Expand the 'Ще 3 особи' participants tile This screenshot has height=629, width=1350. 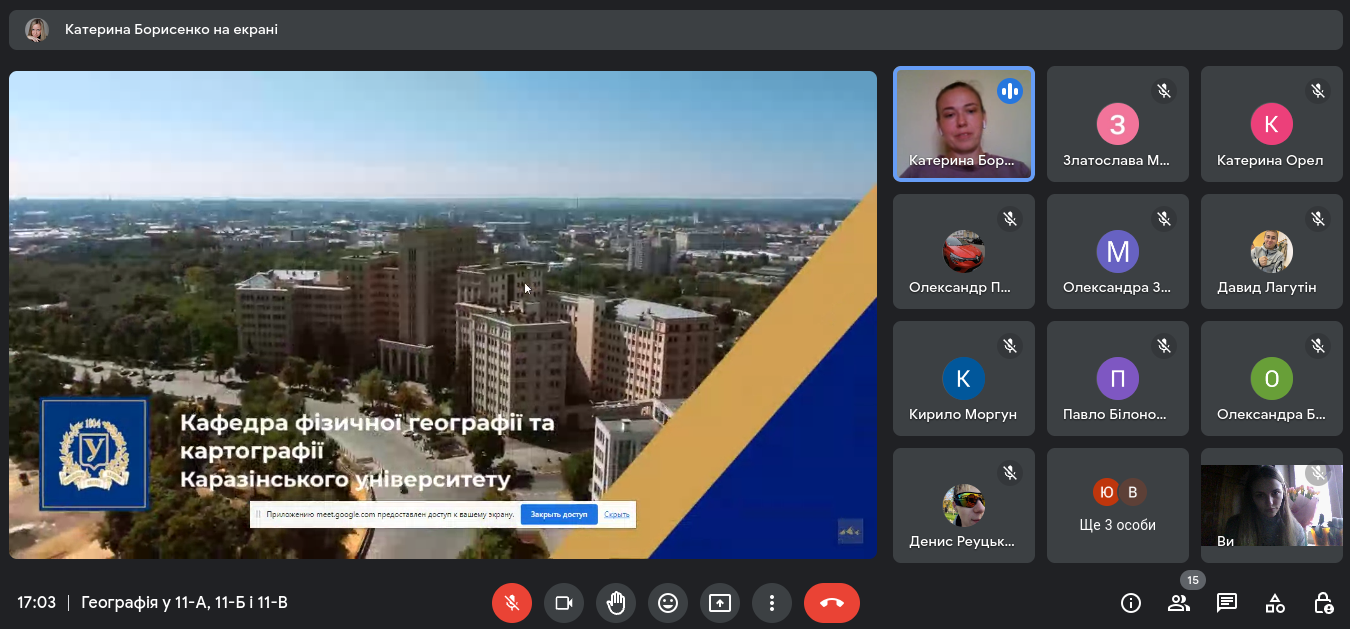click(x=1117, y=506)
